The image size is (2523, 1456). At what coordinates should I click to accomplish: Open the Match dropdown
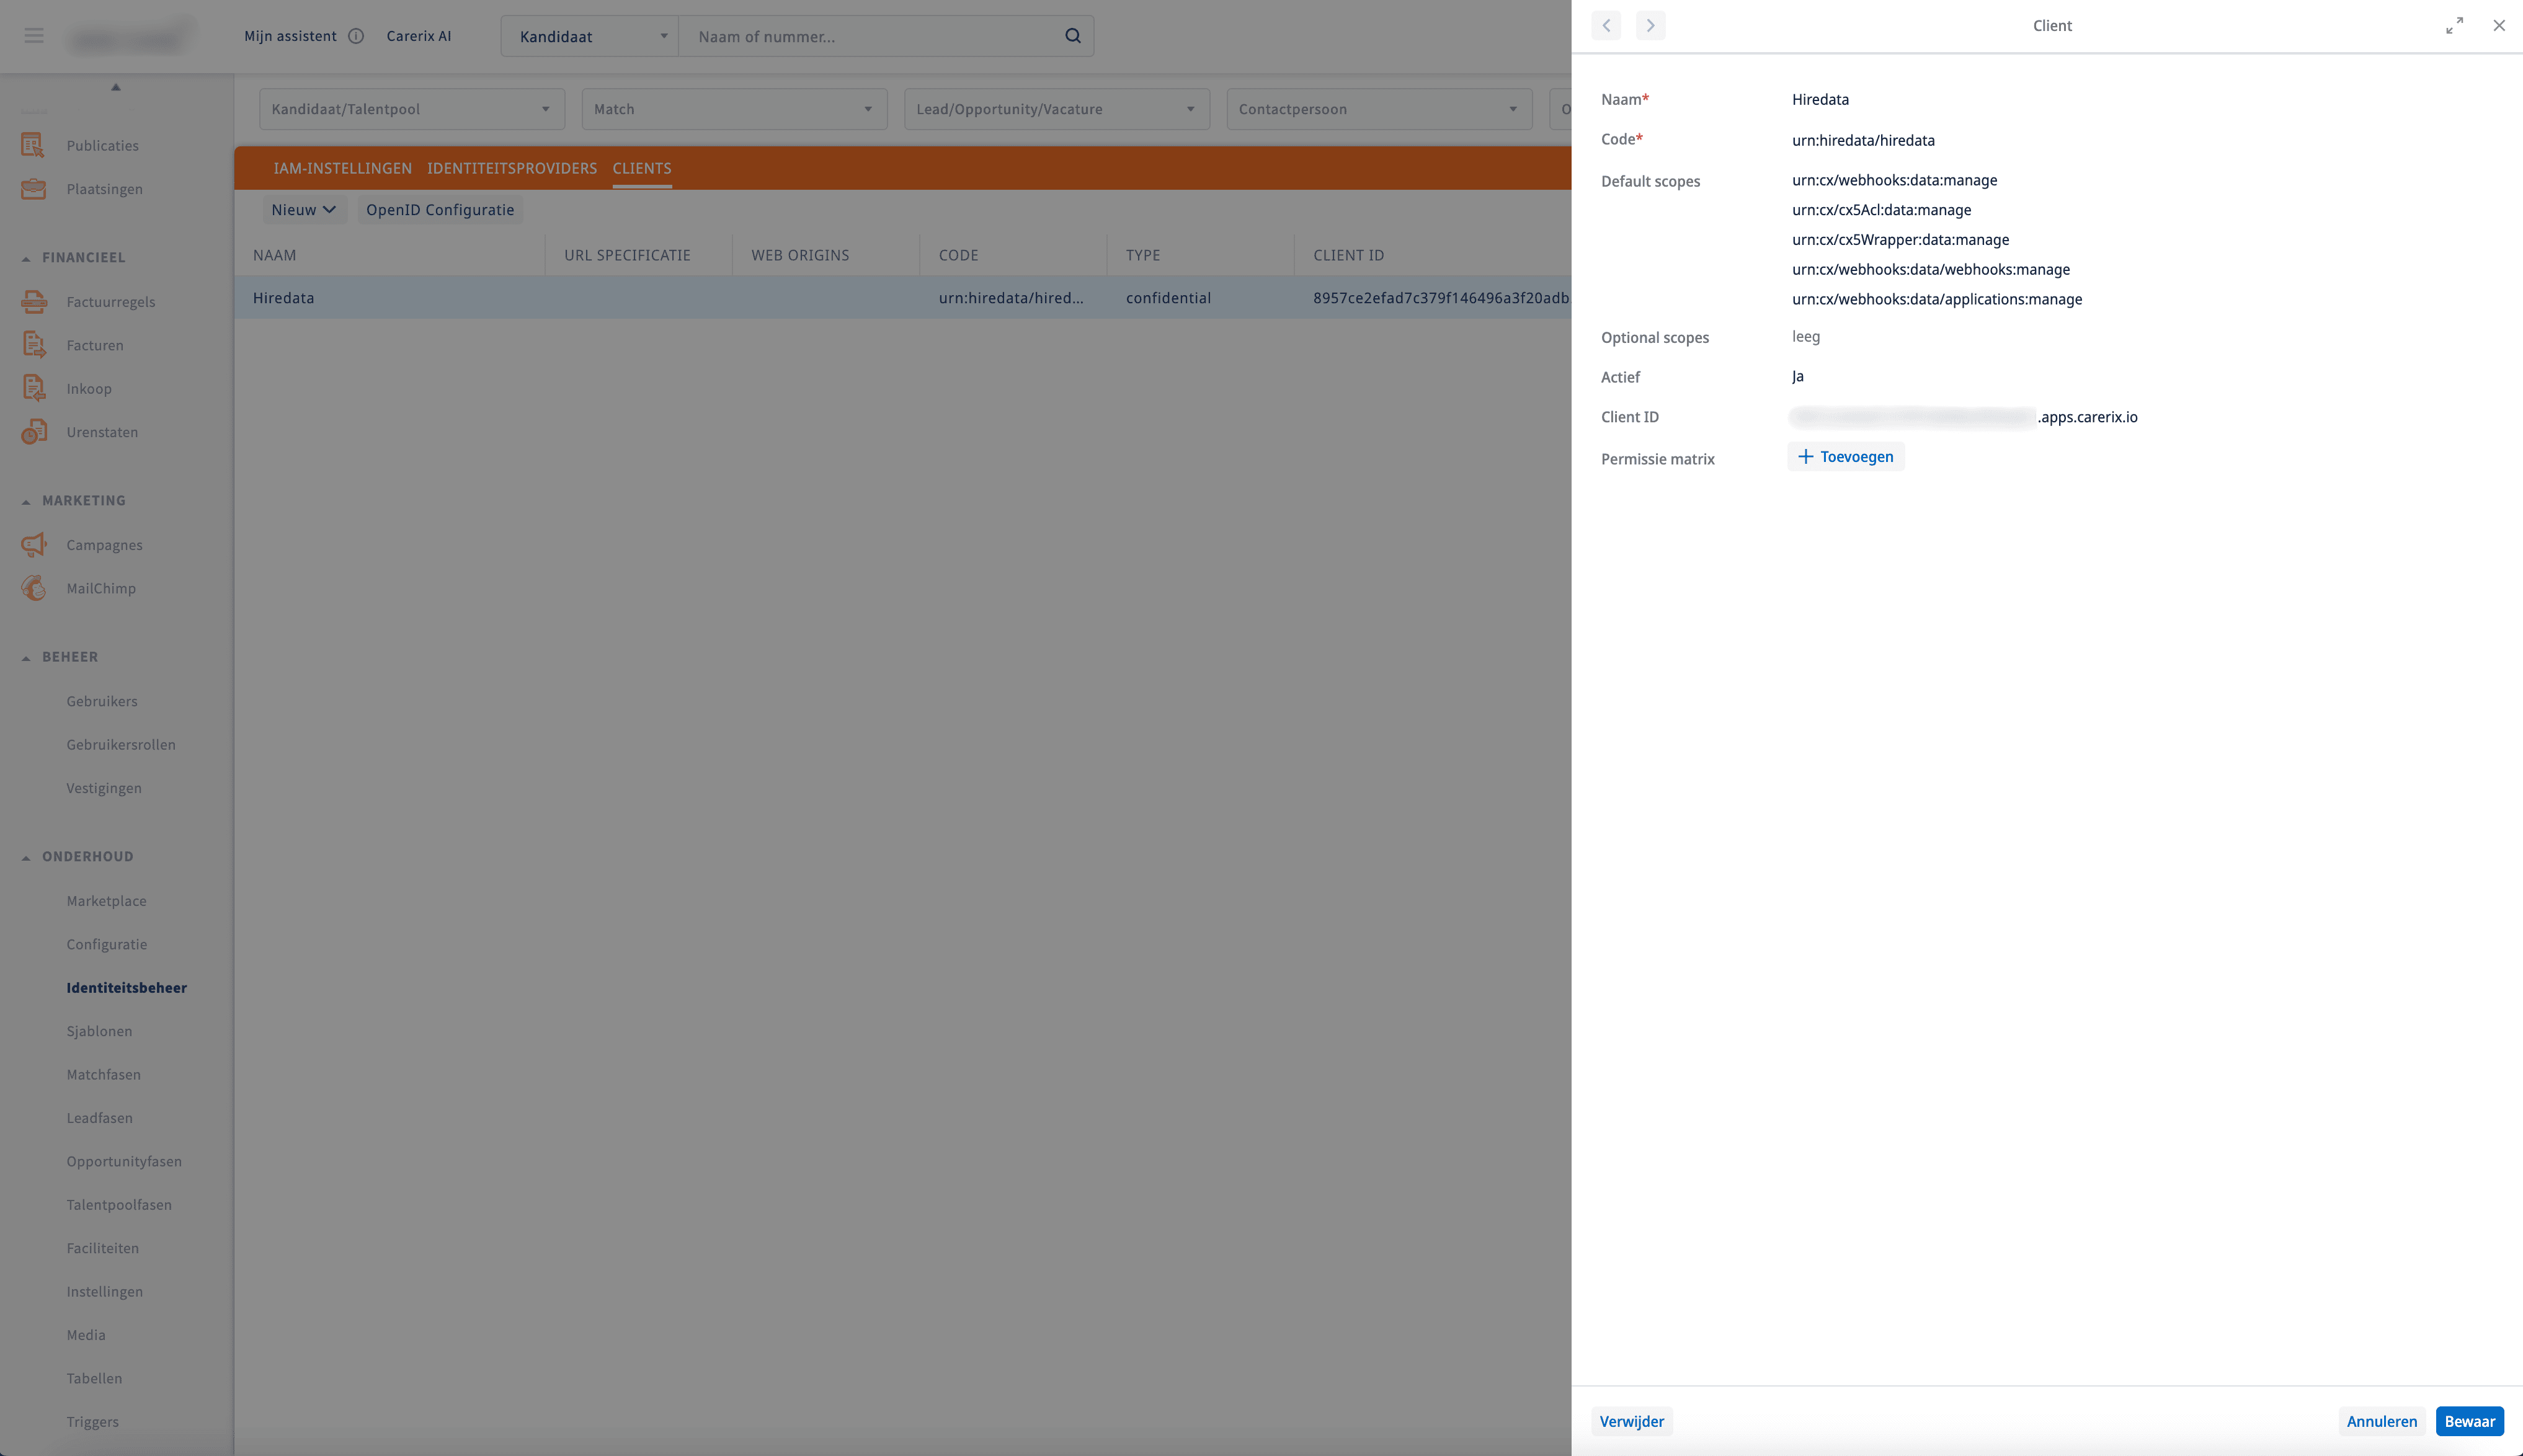(x=734, y=109)
